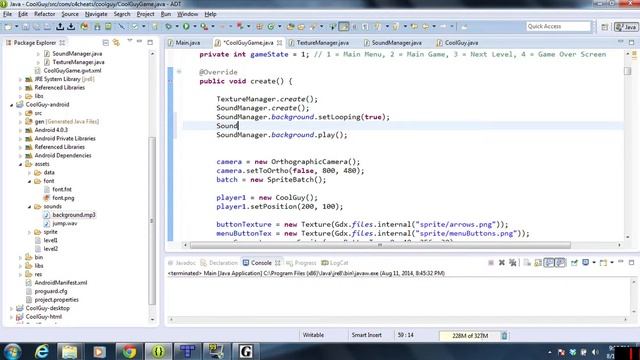Click the Terminate stop icon in Console
This screenshot has width=640, height=360.
[491, 263]
